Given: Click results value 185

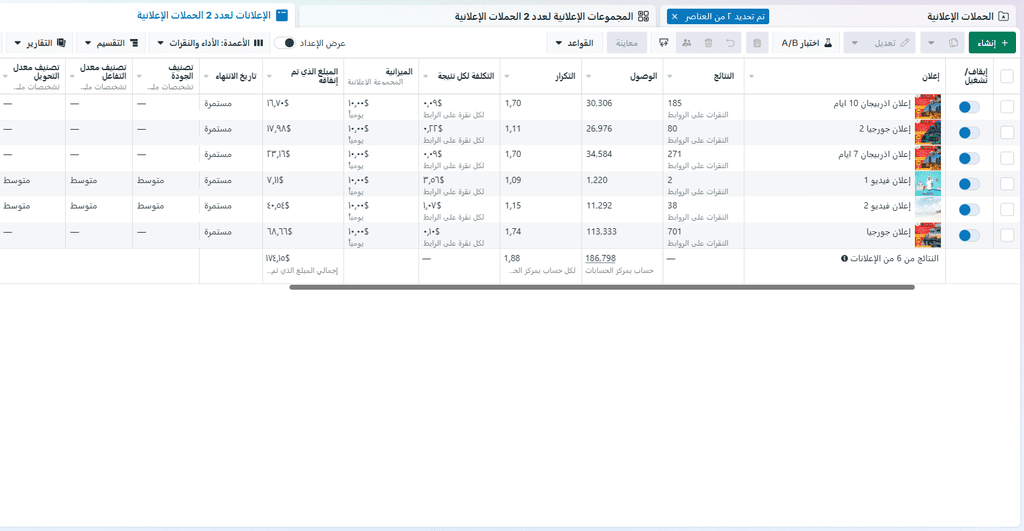Looking at the screenshot, I should [x=675, y=103].
